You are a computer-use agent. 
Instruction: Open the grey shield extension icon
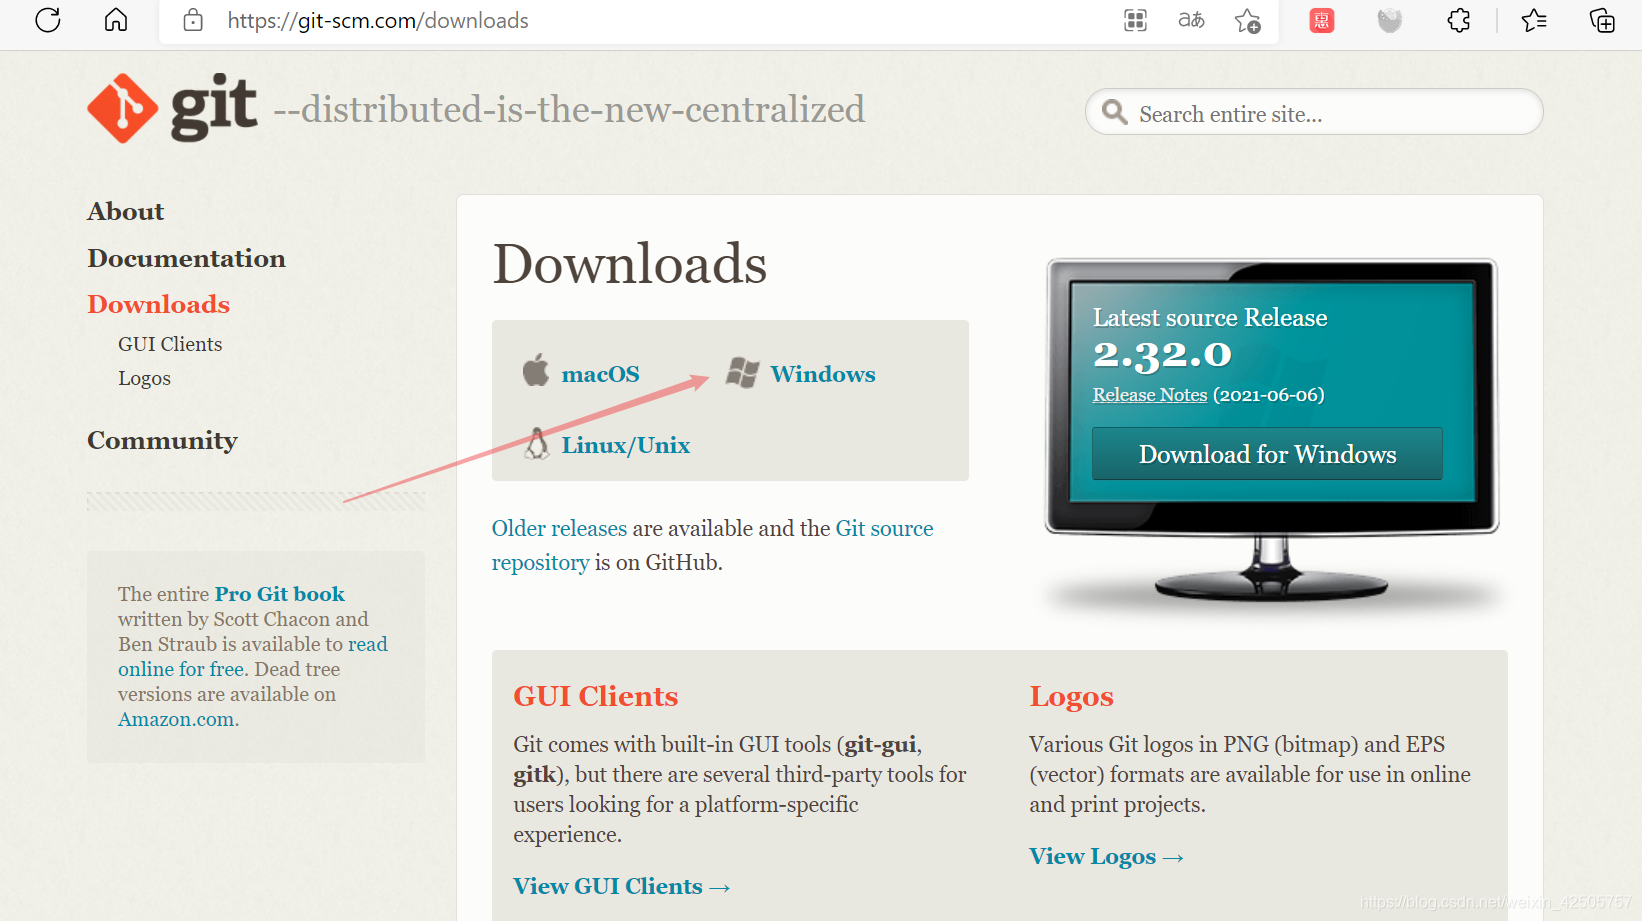coord(1390,20)
